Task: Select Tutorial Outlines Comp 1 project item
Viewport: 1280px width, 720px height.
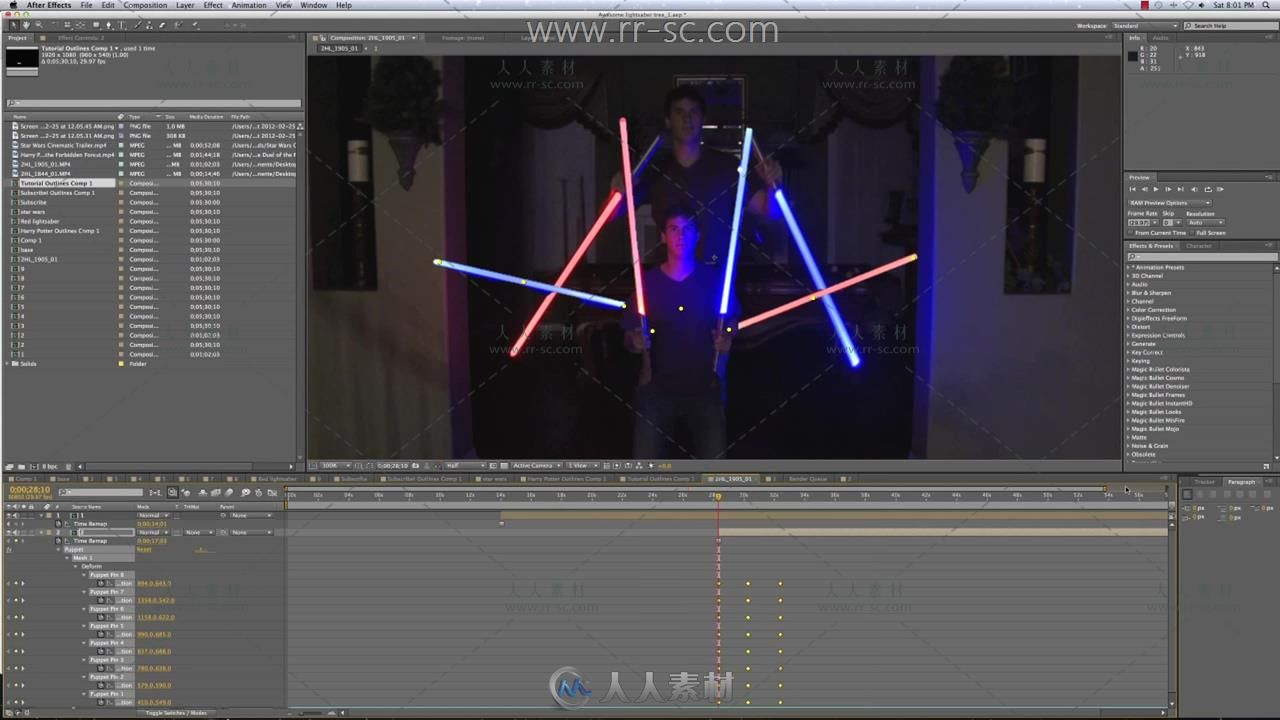Action: point(56,183)
